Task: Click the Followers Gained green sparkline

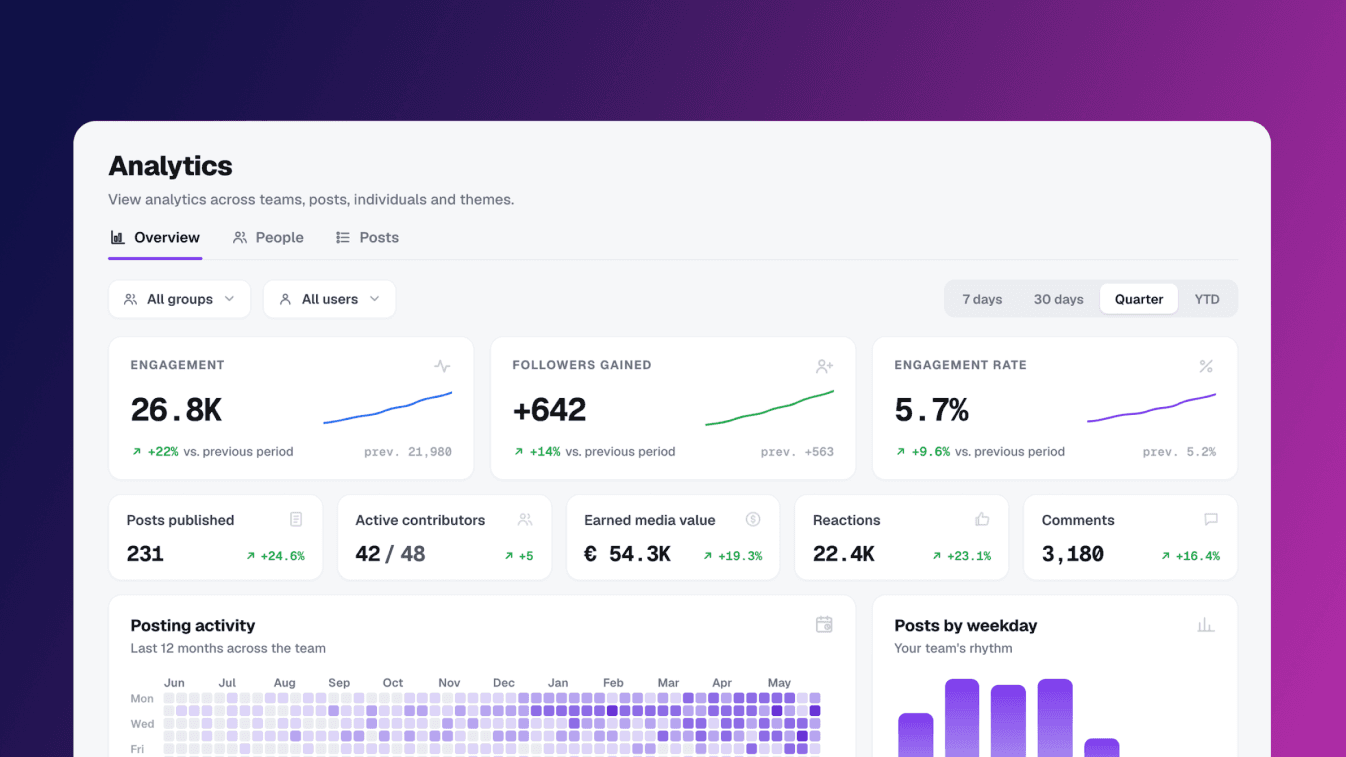Action: point(770,408)
